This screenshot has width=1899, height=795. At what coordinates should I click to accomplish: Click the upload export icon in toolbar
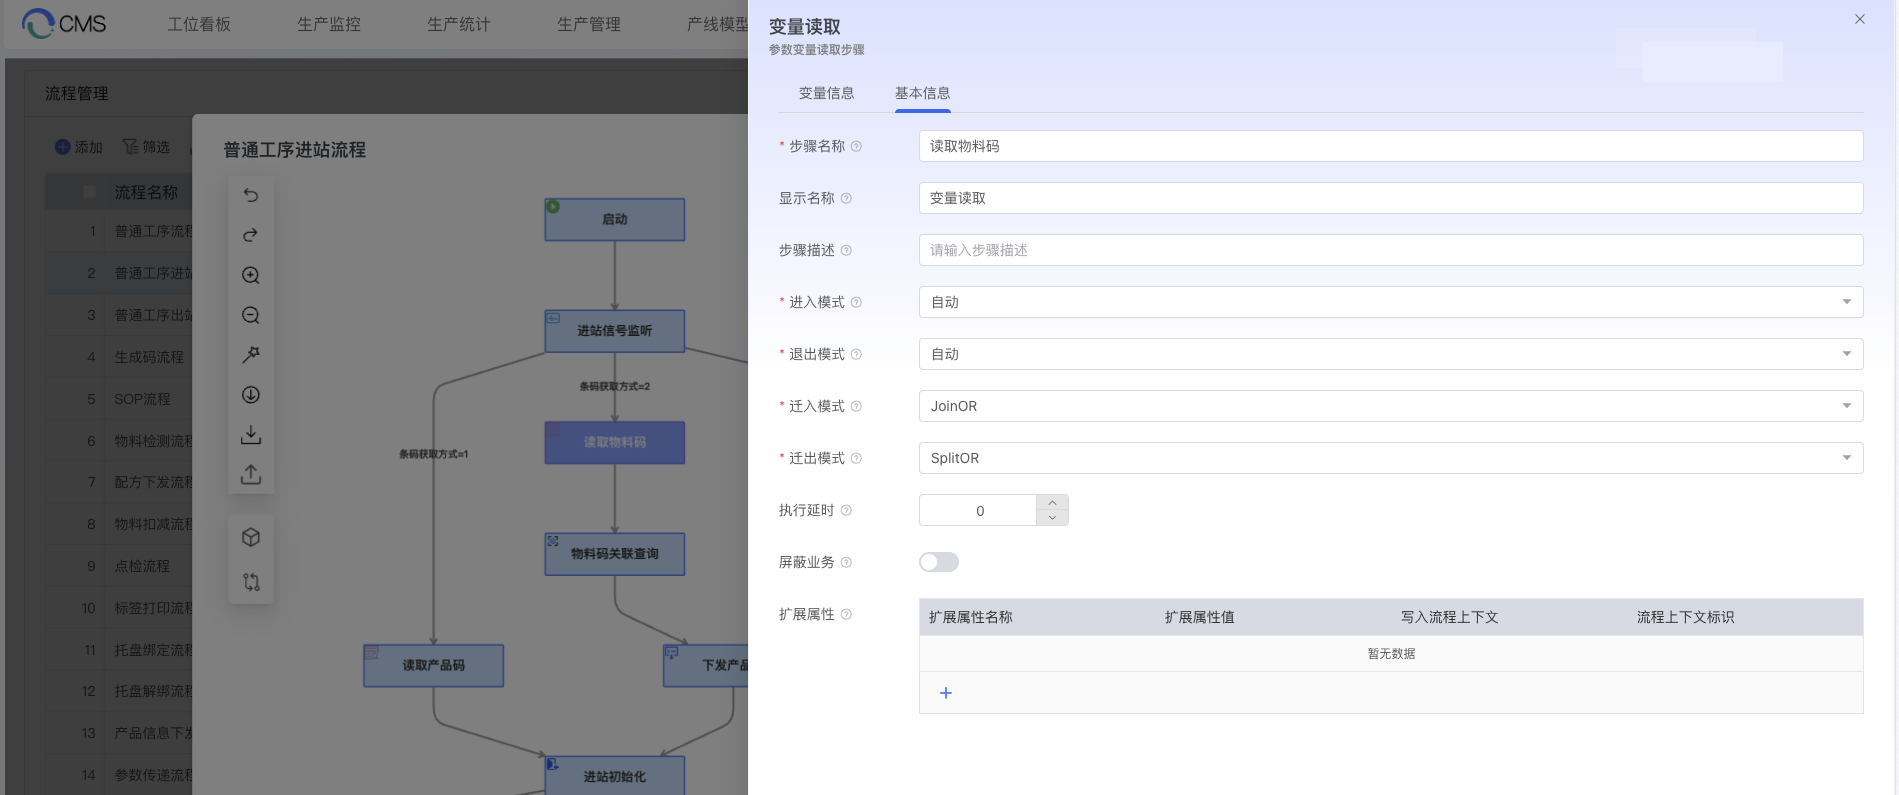coord(251,475)
